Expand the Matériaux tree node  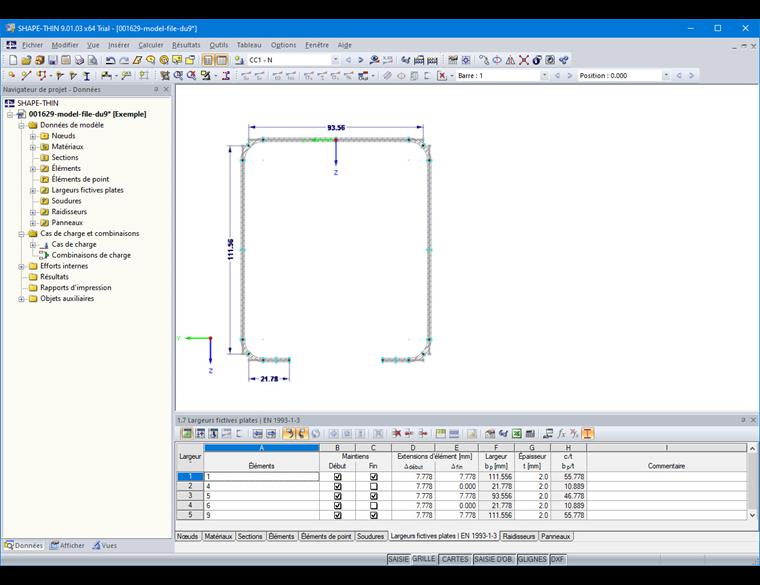33,147
